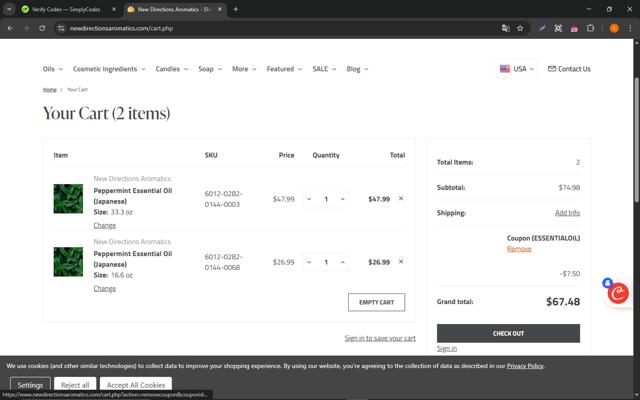Open the Contact Us link
Image resolution: width=640 pixels, height=400 pixels.
click(x=569, y=69)
